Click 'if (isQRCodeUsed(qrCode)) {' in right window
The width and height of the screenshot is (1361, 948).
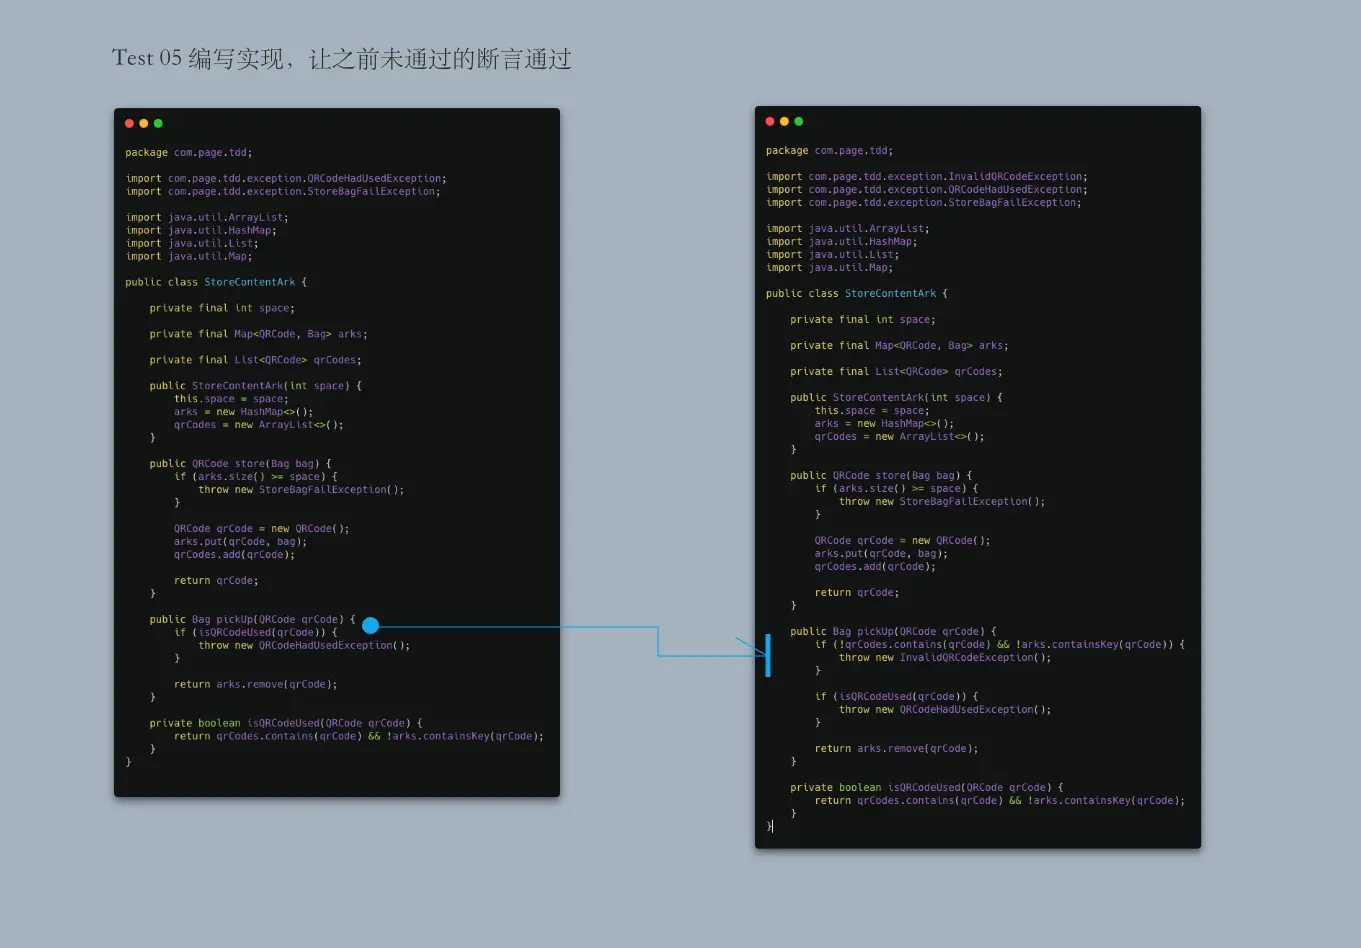(896, 697)
